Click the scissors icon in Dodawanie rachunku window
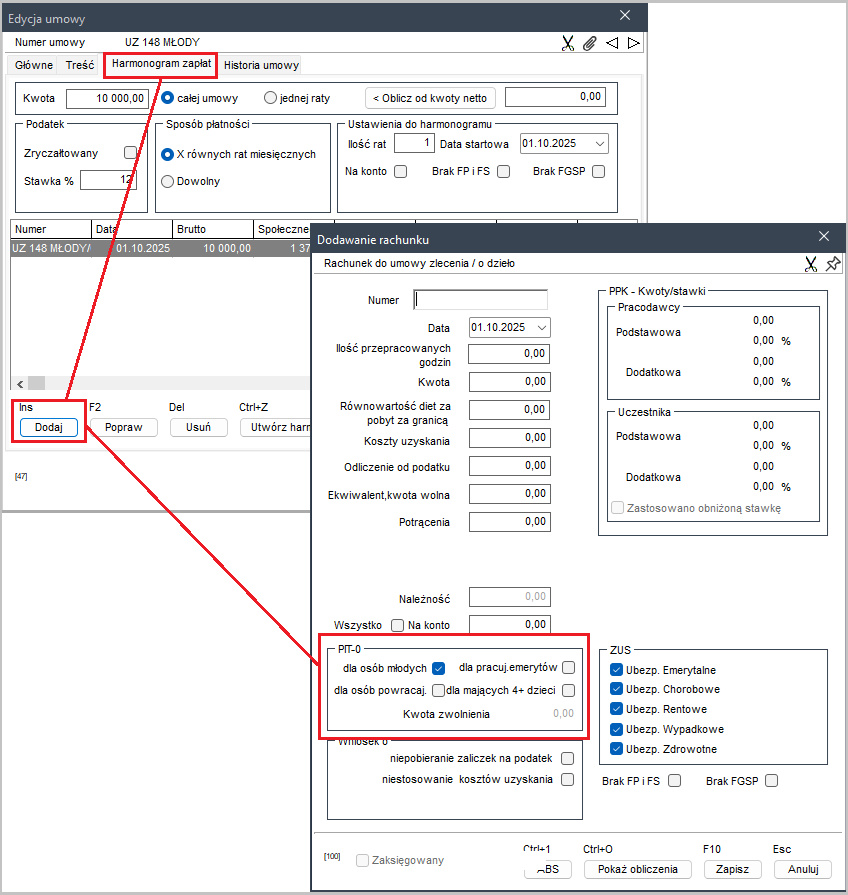848x895 pixels. 811,264
